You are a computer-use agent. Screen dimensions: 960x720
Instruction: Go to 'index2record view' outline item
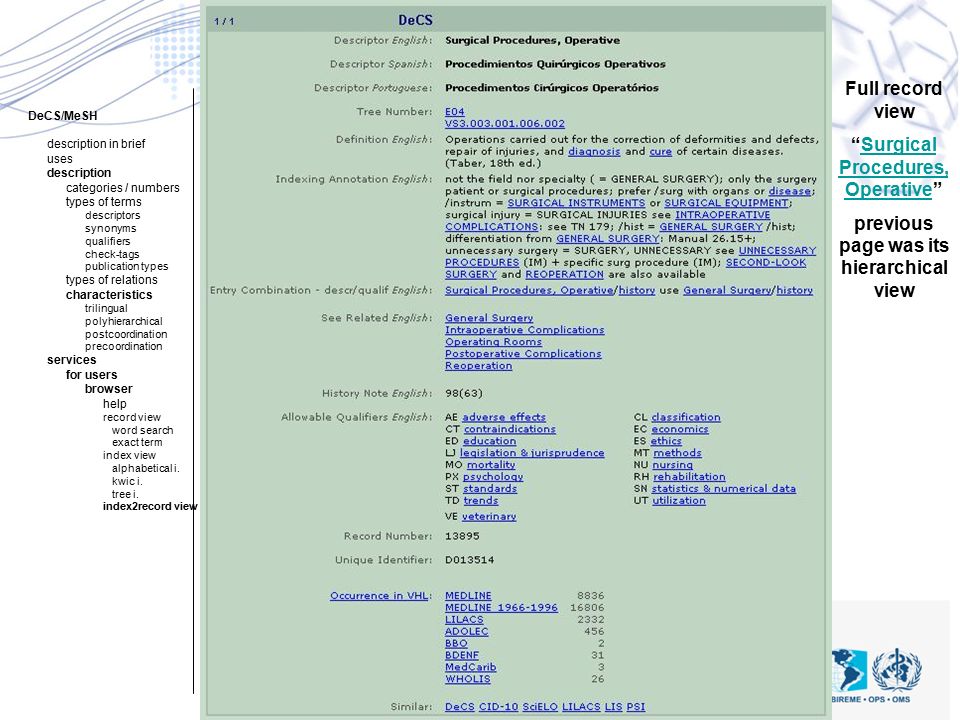coord(150,506)
